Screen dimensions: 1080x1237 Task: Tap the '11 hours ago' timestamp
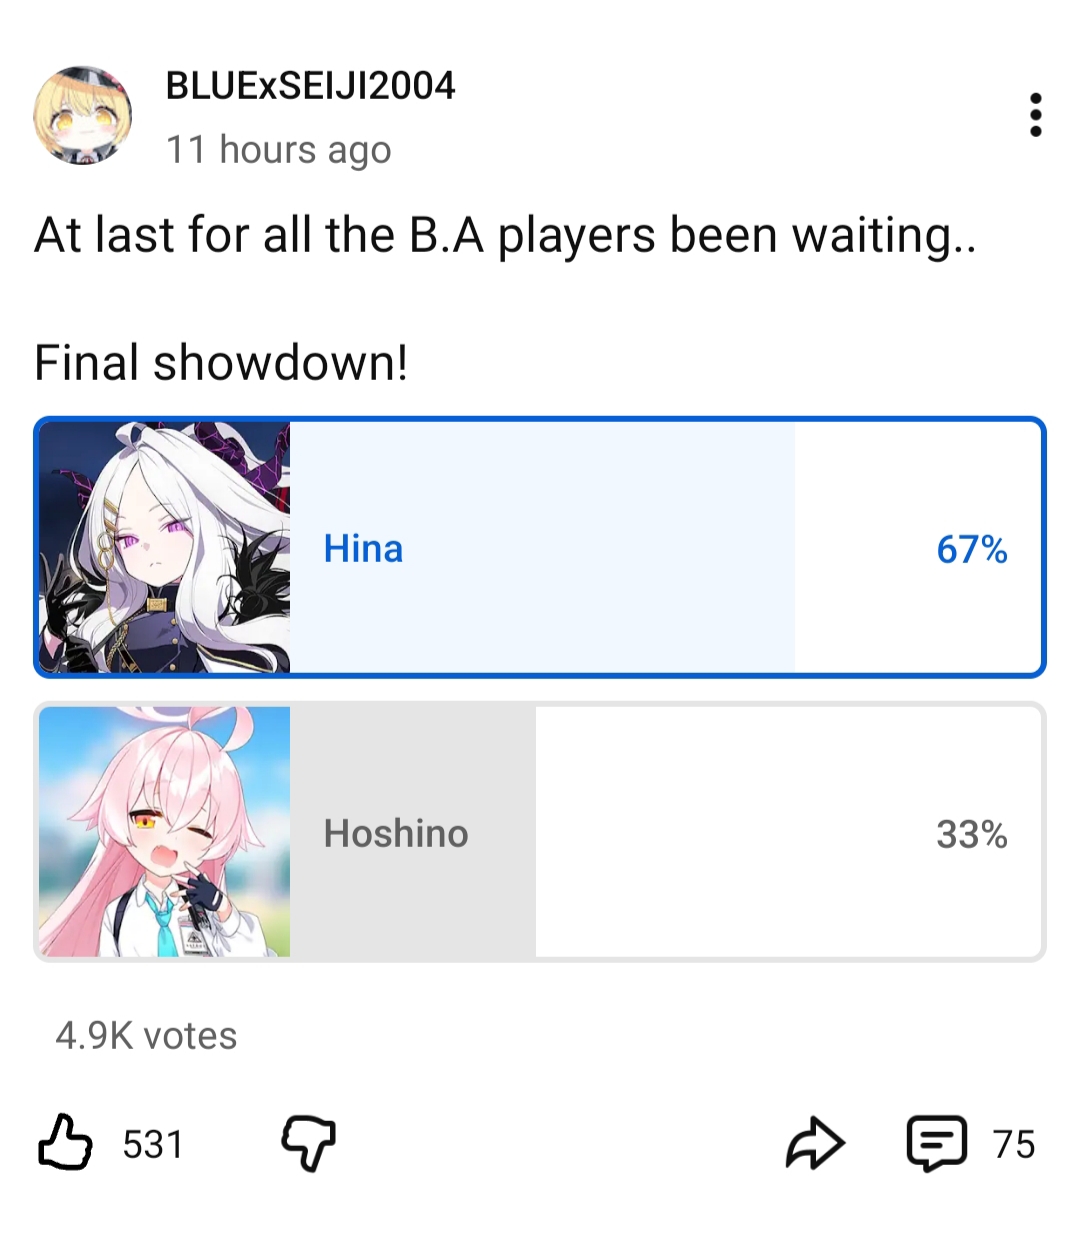(x=278, y=150)
